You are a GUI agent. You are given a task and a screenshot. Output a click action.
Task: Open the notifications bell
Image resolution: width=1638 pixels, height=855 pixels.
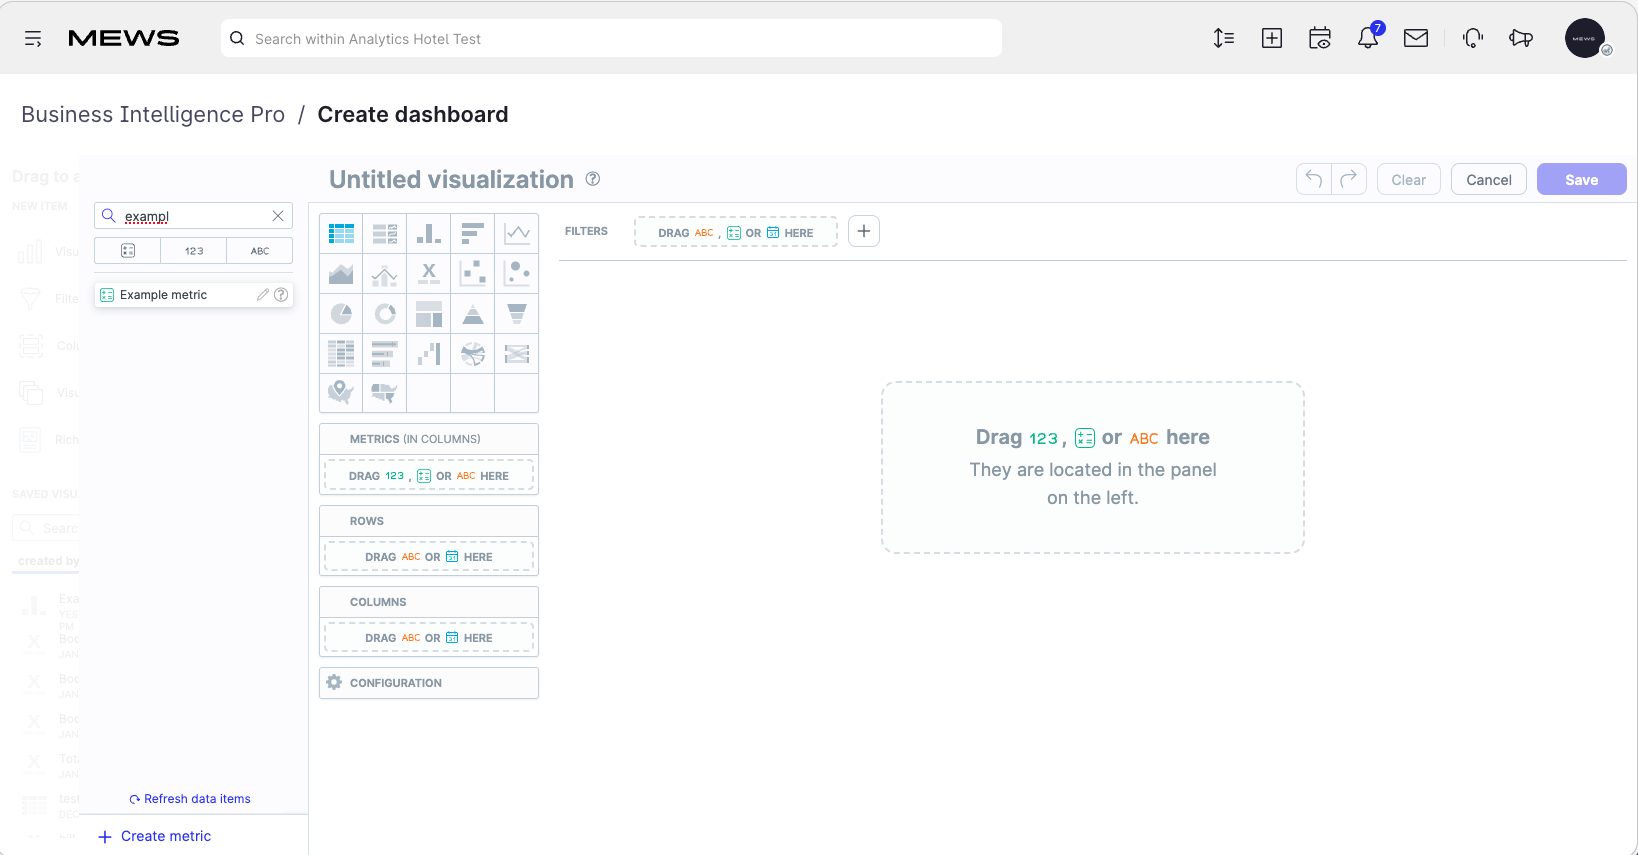tap(1368, 38)
